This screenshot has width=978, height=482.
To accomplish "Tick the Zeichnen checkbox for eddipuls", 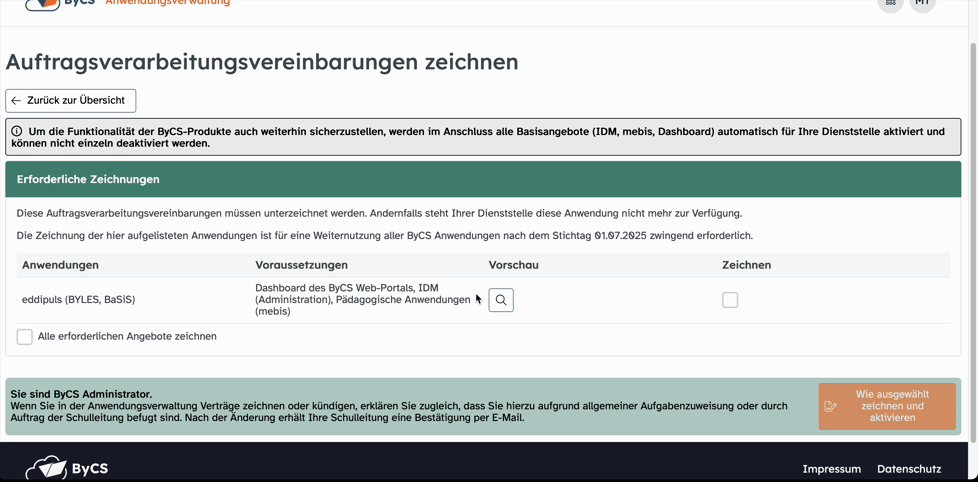I will 730,300.
